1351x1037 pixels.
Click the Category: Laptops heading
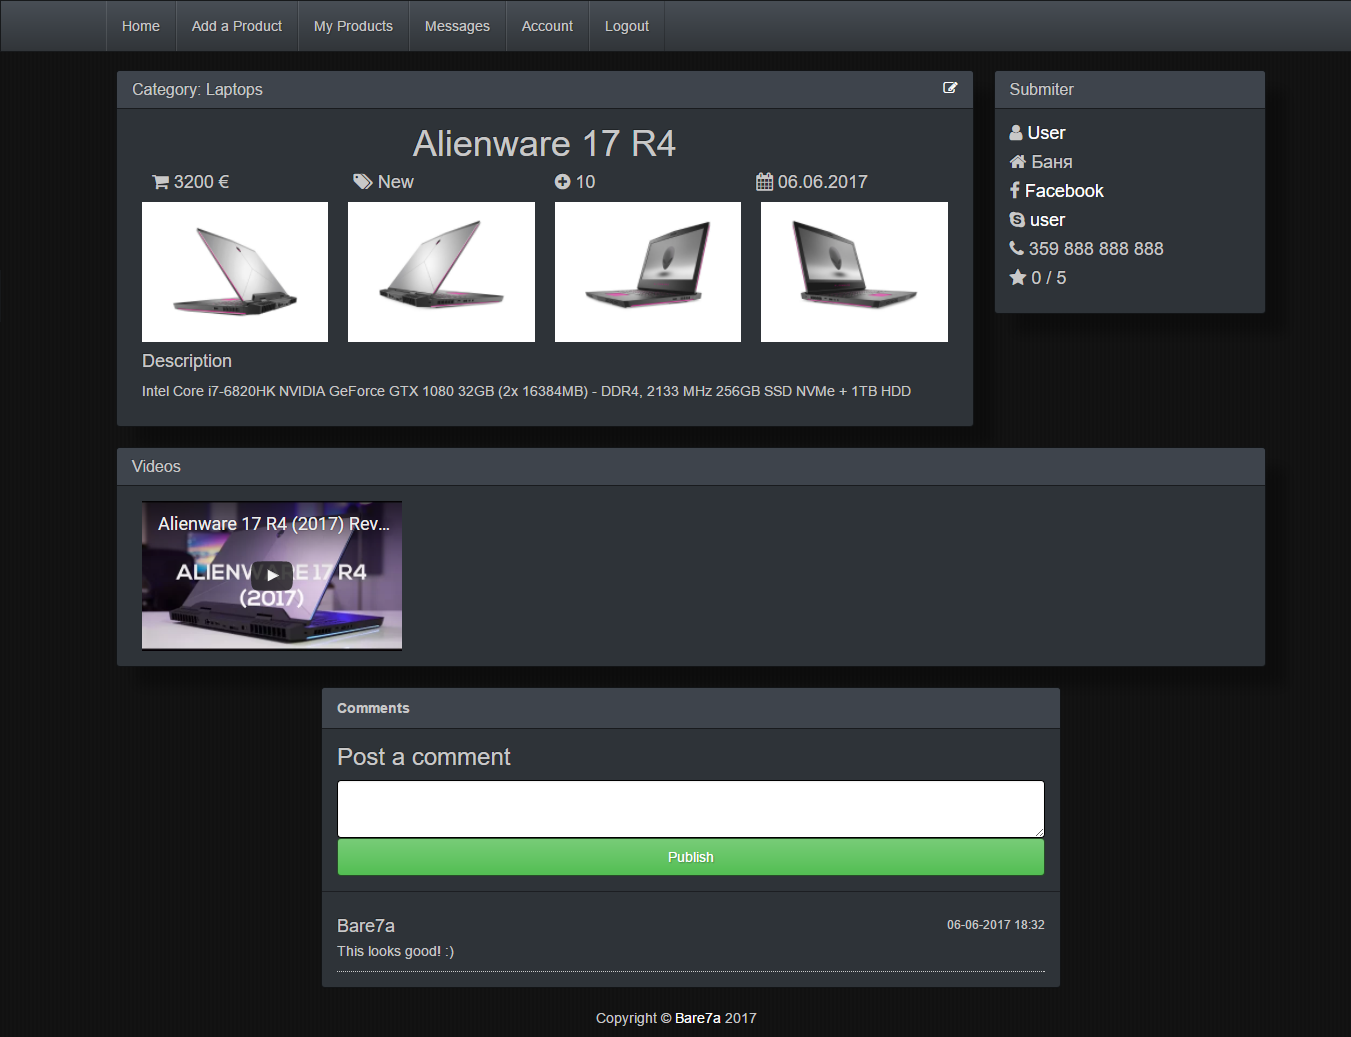(197, 89)
